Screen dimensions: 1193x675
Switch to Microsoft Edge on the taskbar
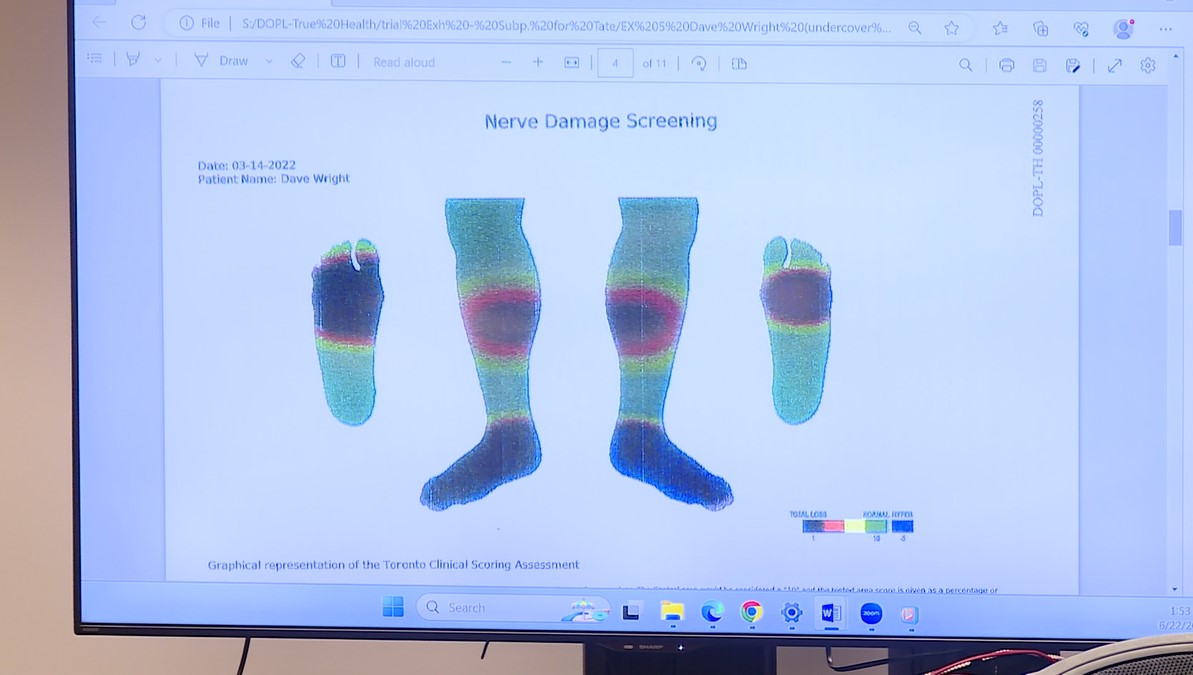712,611
